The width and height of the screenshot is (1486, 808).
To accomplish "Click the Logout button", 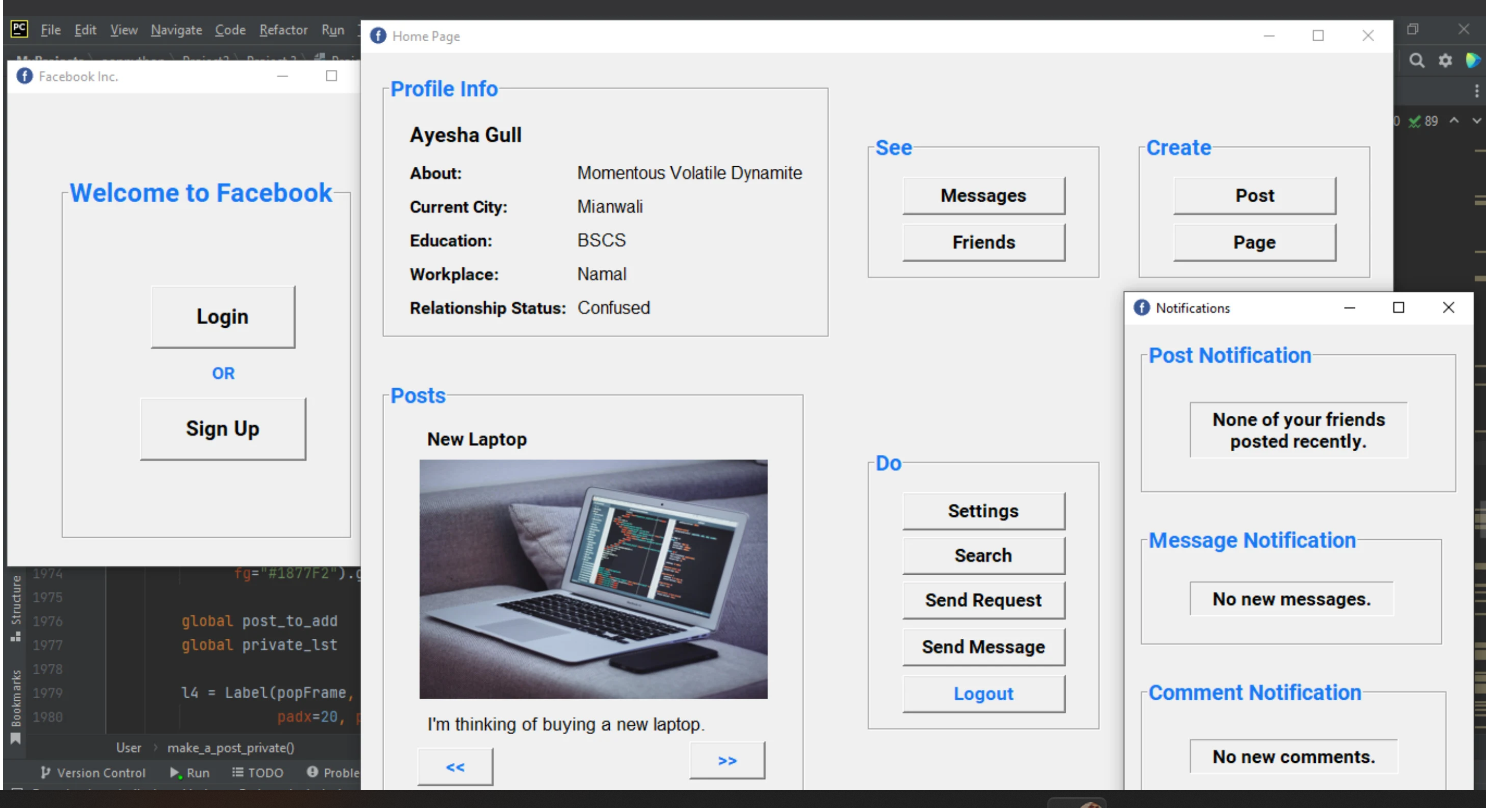I will (984, 694).
